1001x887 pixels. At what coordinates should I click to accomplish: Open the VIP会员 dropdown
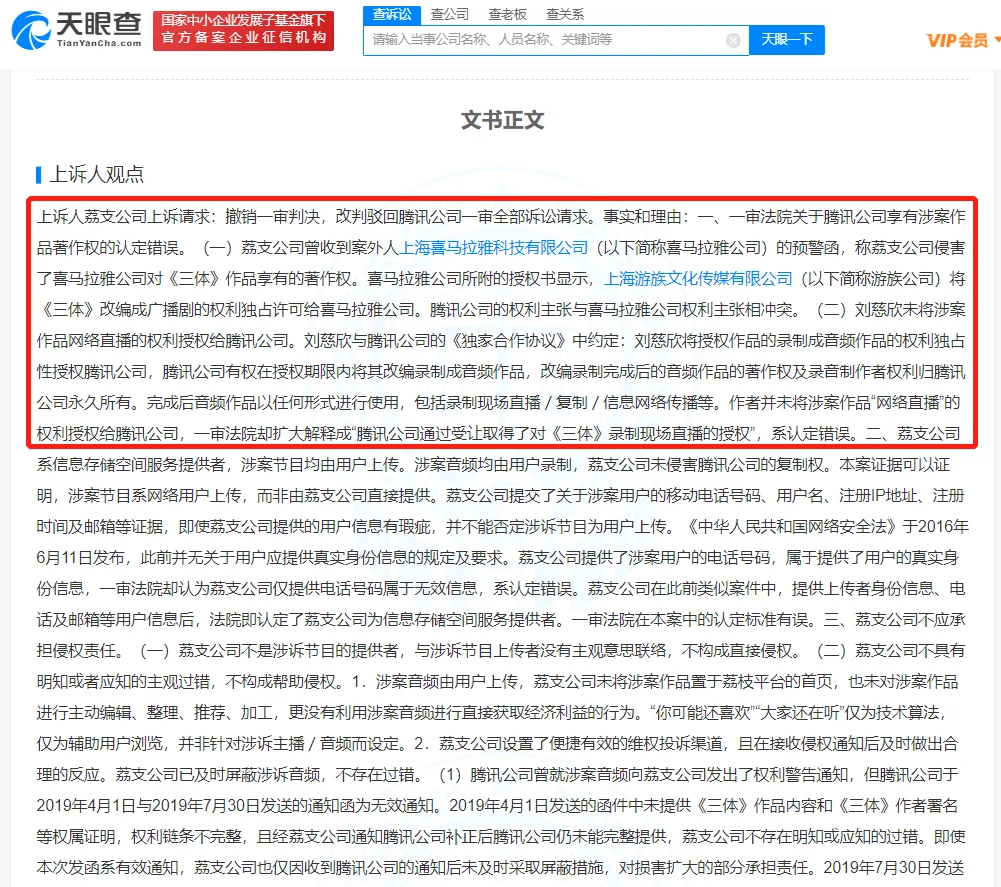click(x=963, y=40)
